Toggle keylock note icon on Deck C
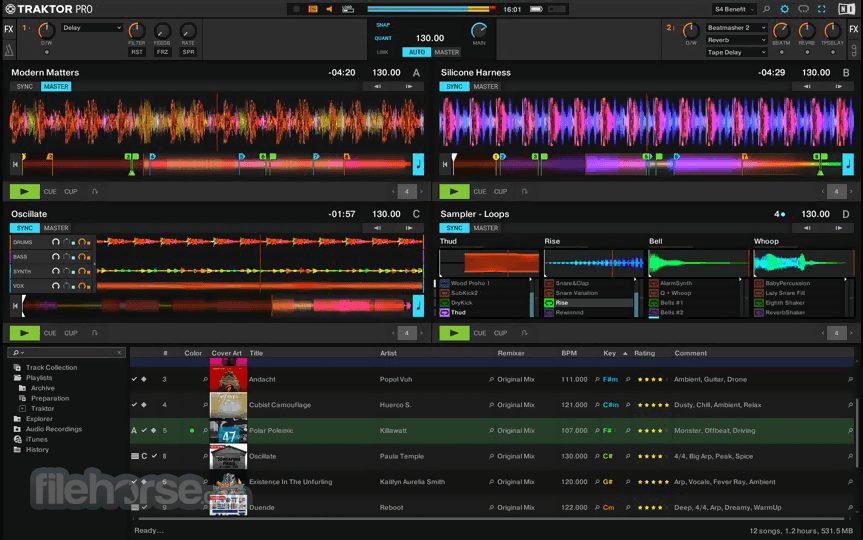This screenshot has width=863, height=540. tap(418, 306)
